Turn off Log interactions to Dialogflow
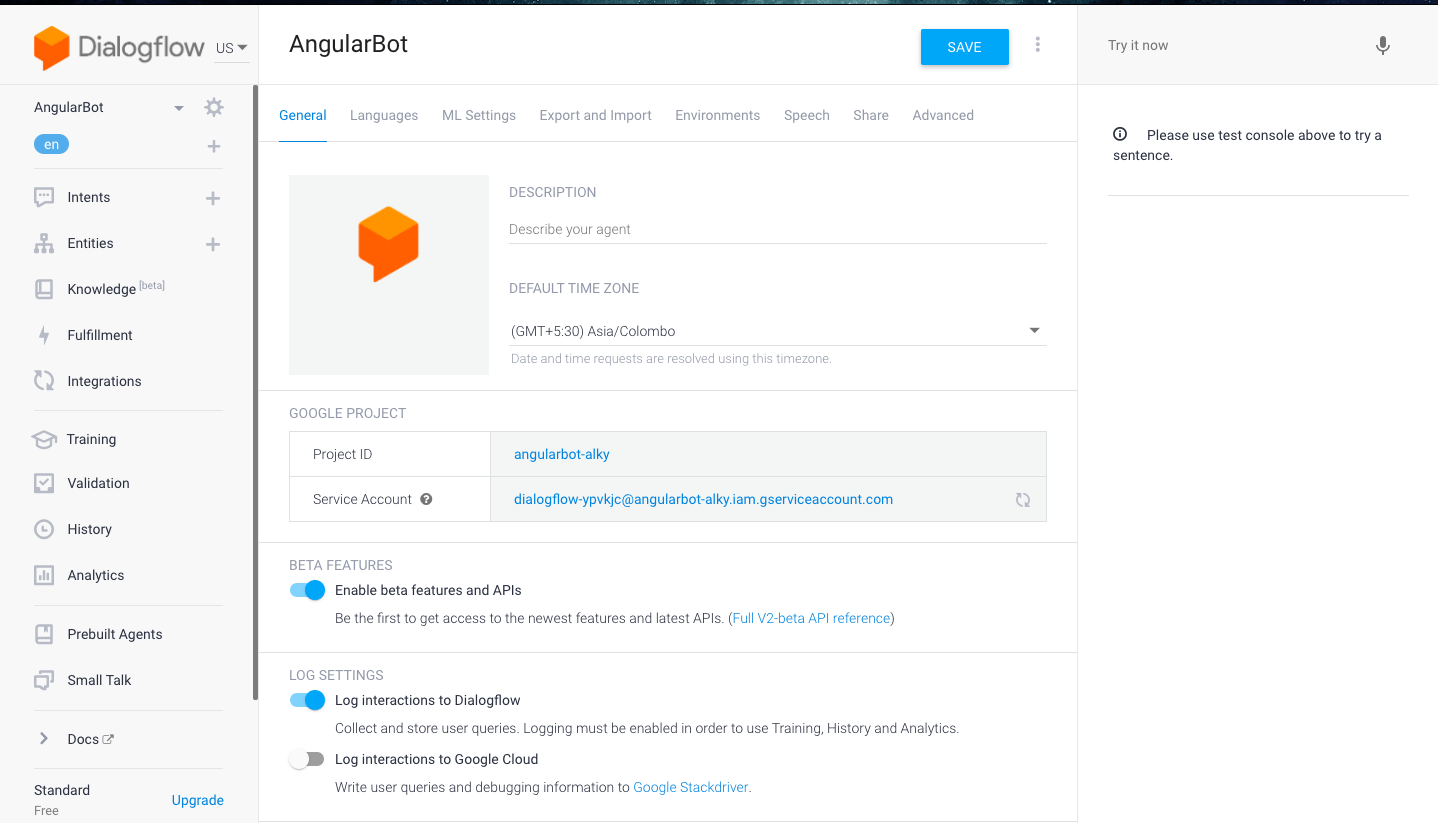 point(308,700)
